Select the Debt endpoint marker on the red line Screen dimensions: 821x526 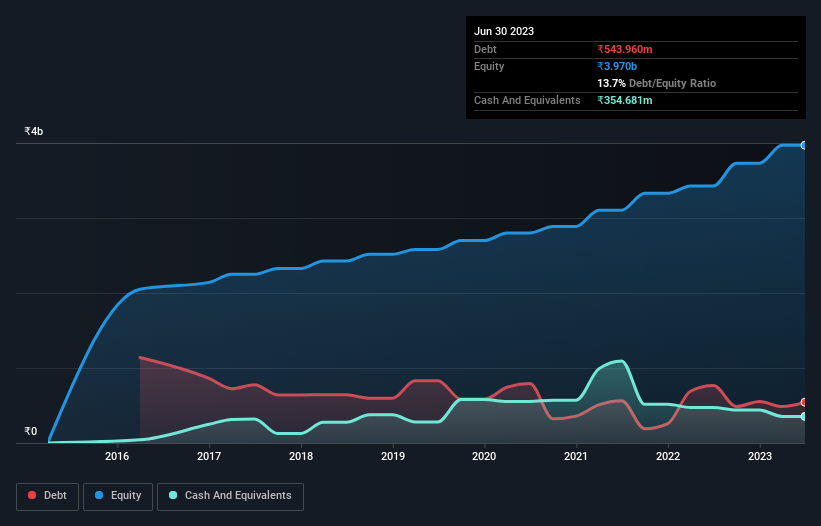click(804, 402)
